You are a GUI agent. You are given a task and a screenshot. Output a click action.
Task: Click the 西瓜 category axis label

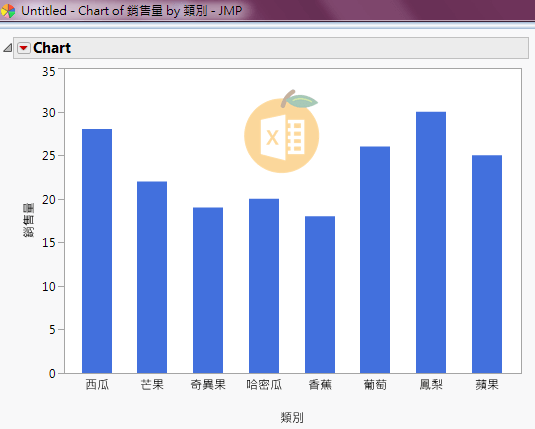click(x=97, y=385)
